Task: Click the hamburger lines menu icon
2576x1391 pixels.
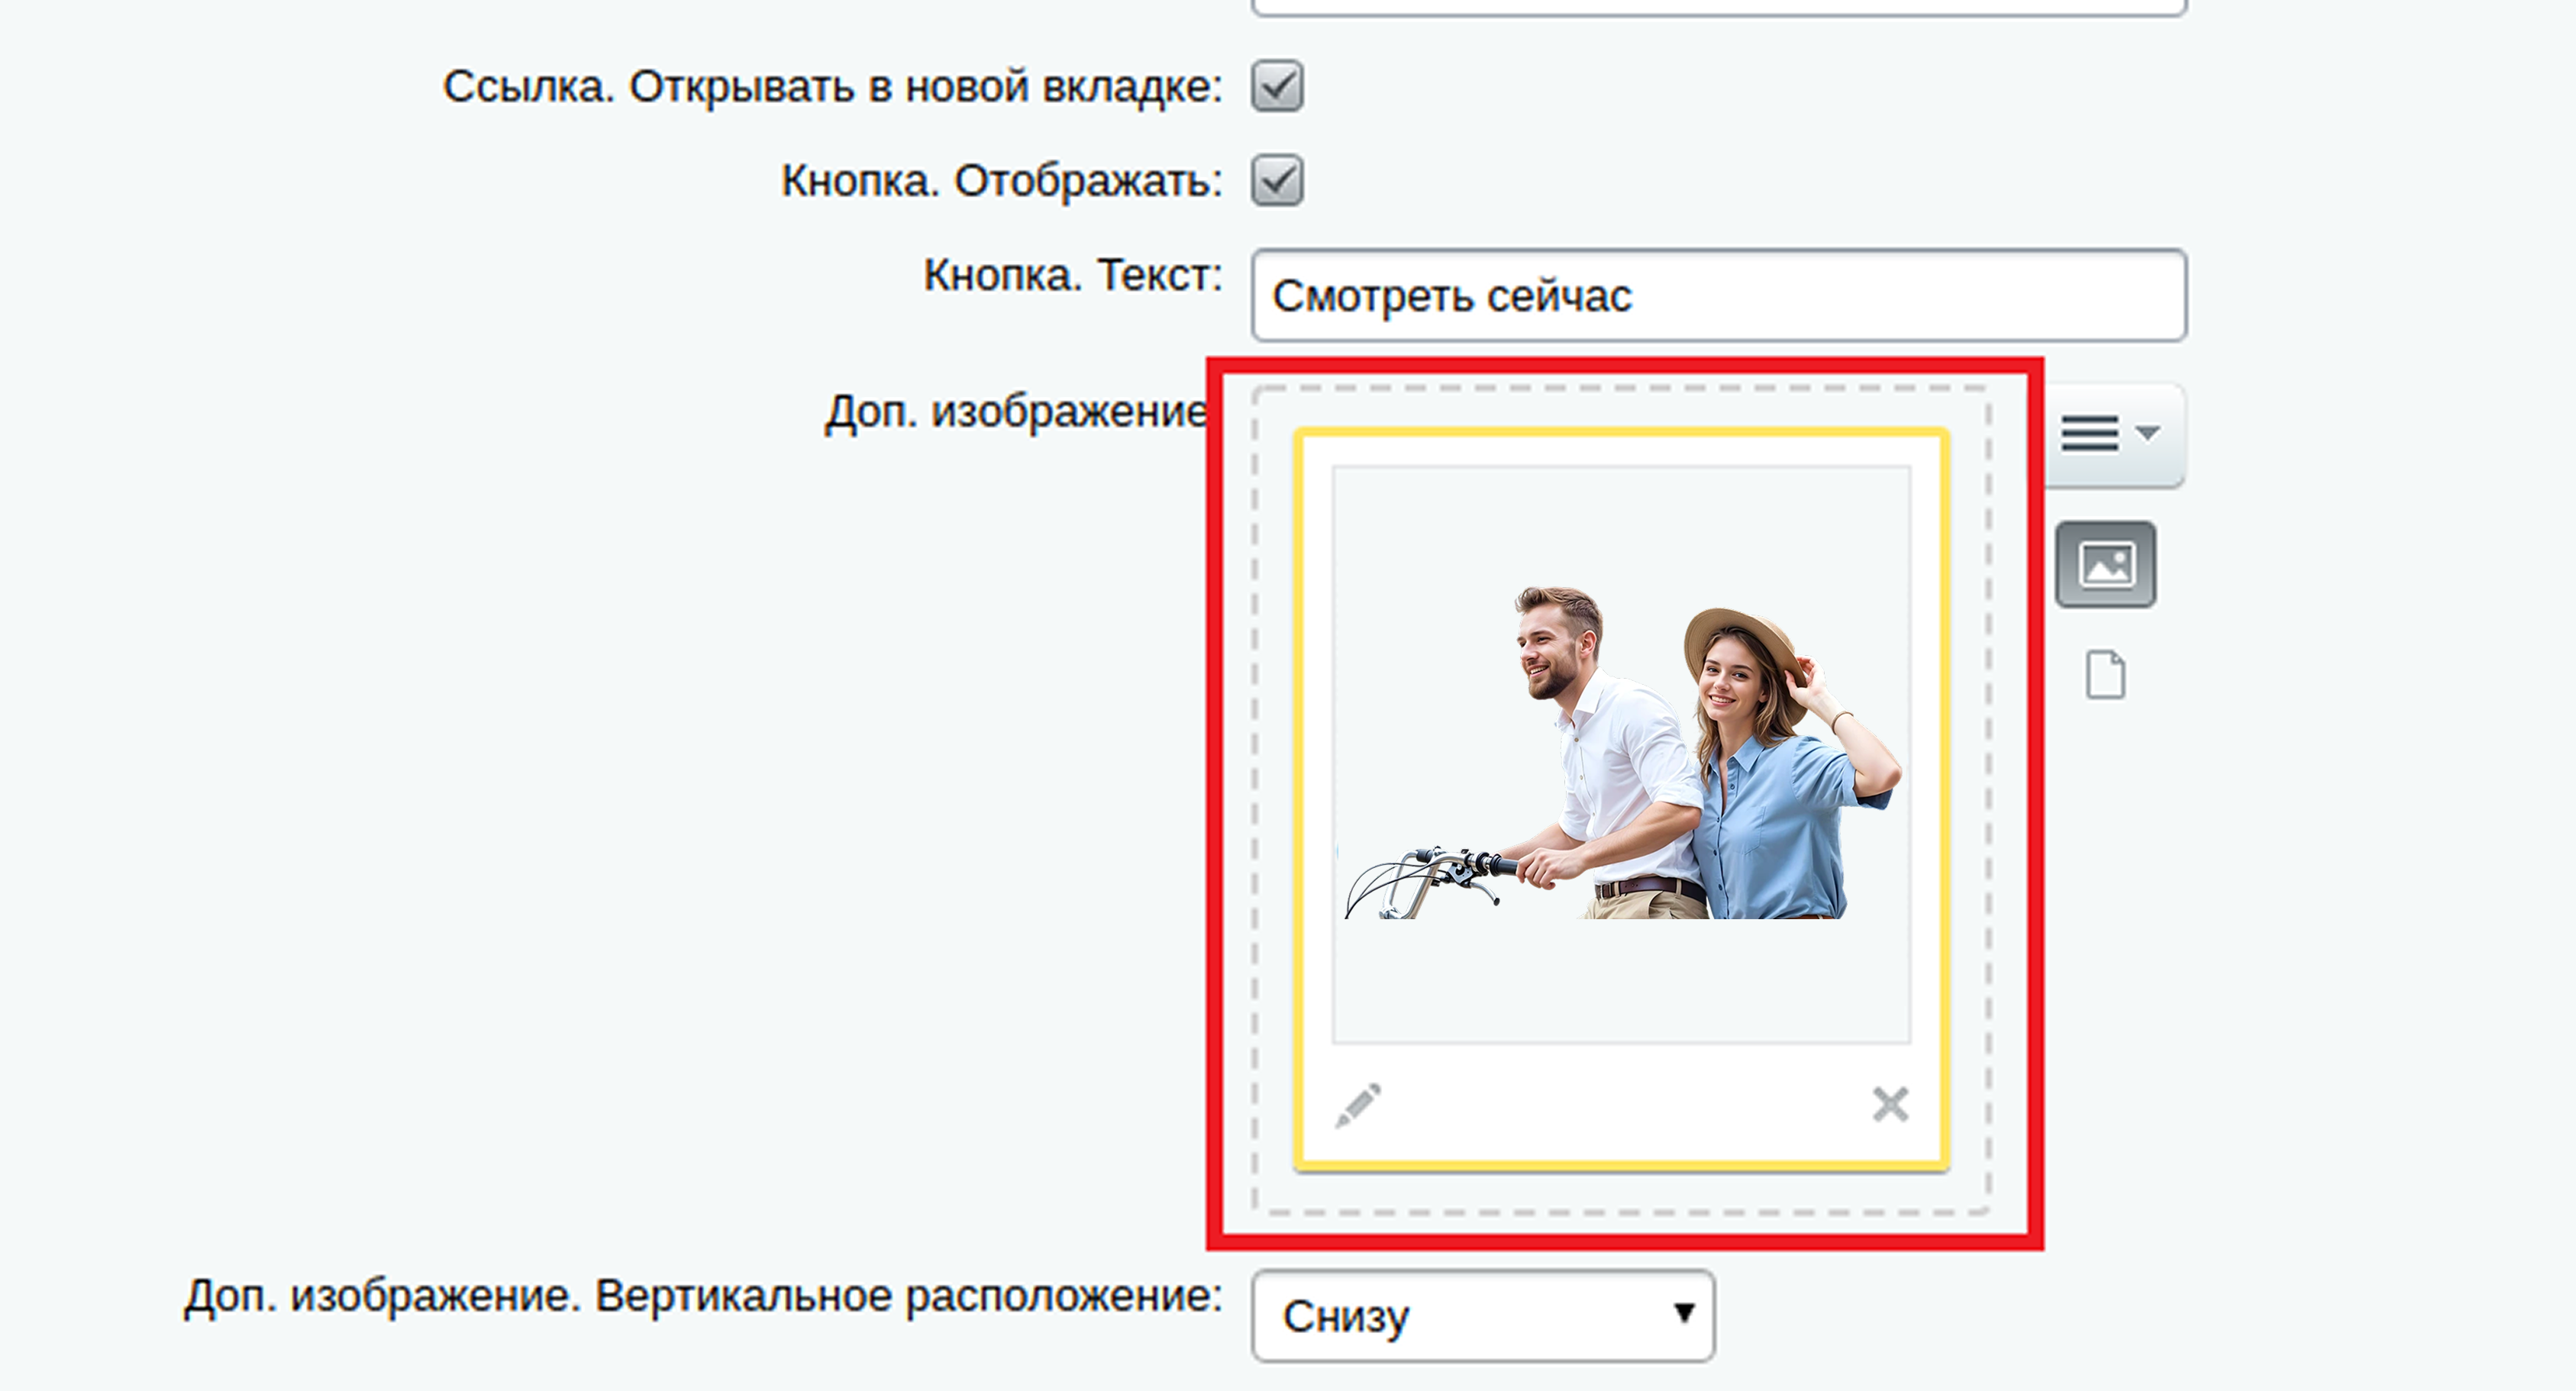Action: click(2089, 433)
